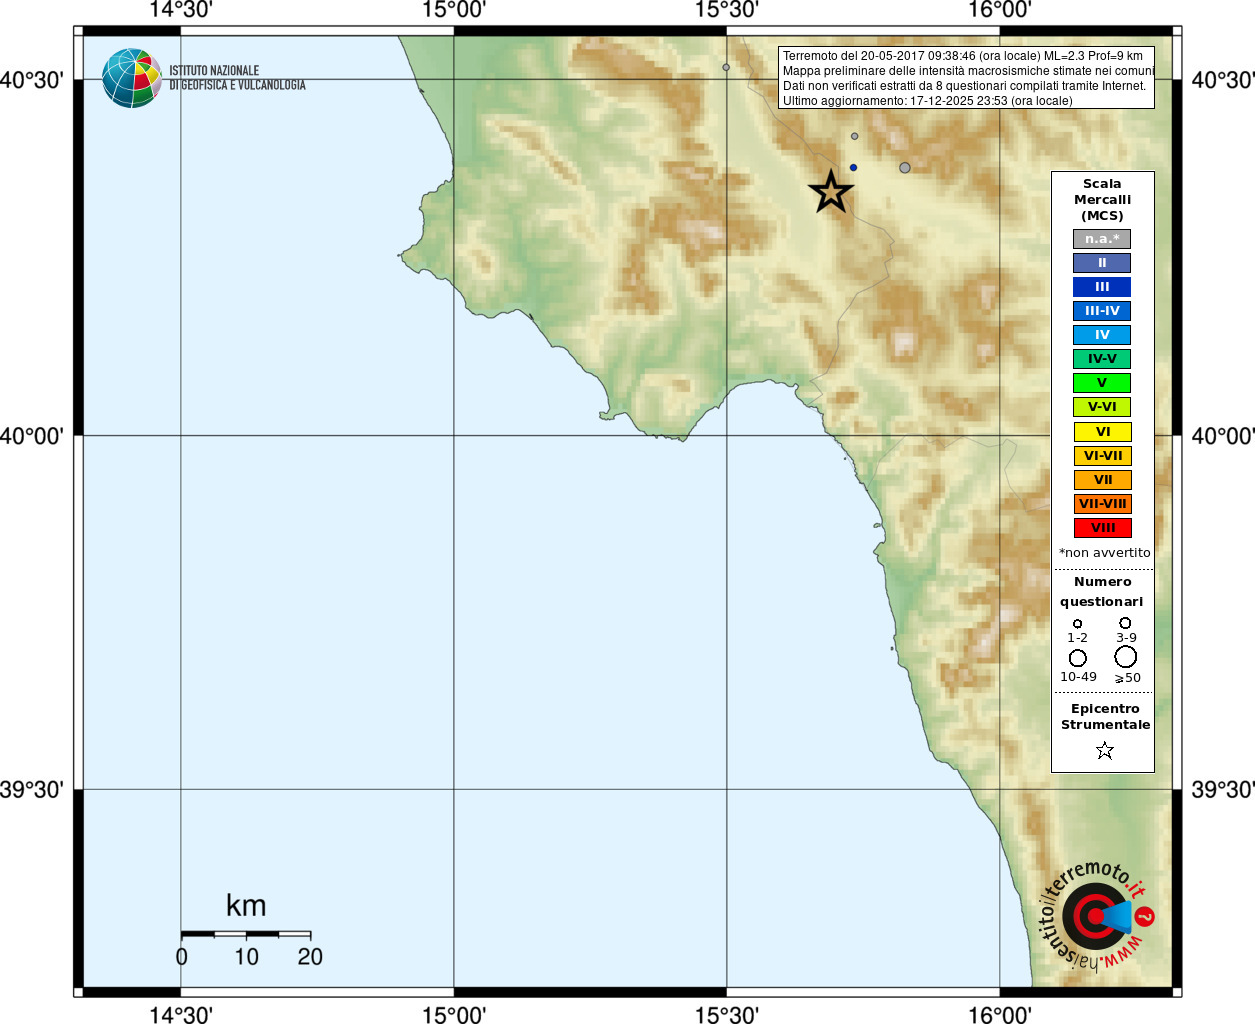
Task: Click the 'Dati non verificati' info line
Action: click(964, 86)
